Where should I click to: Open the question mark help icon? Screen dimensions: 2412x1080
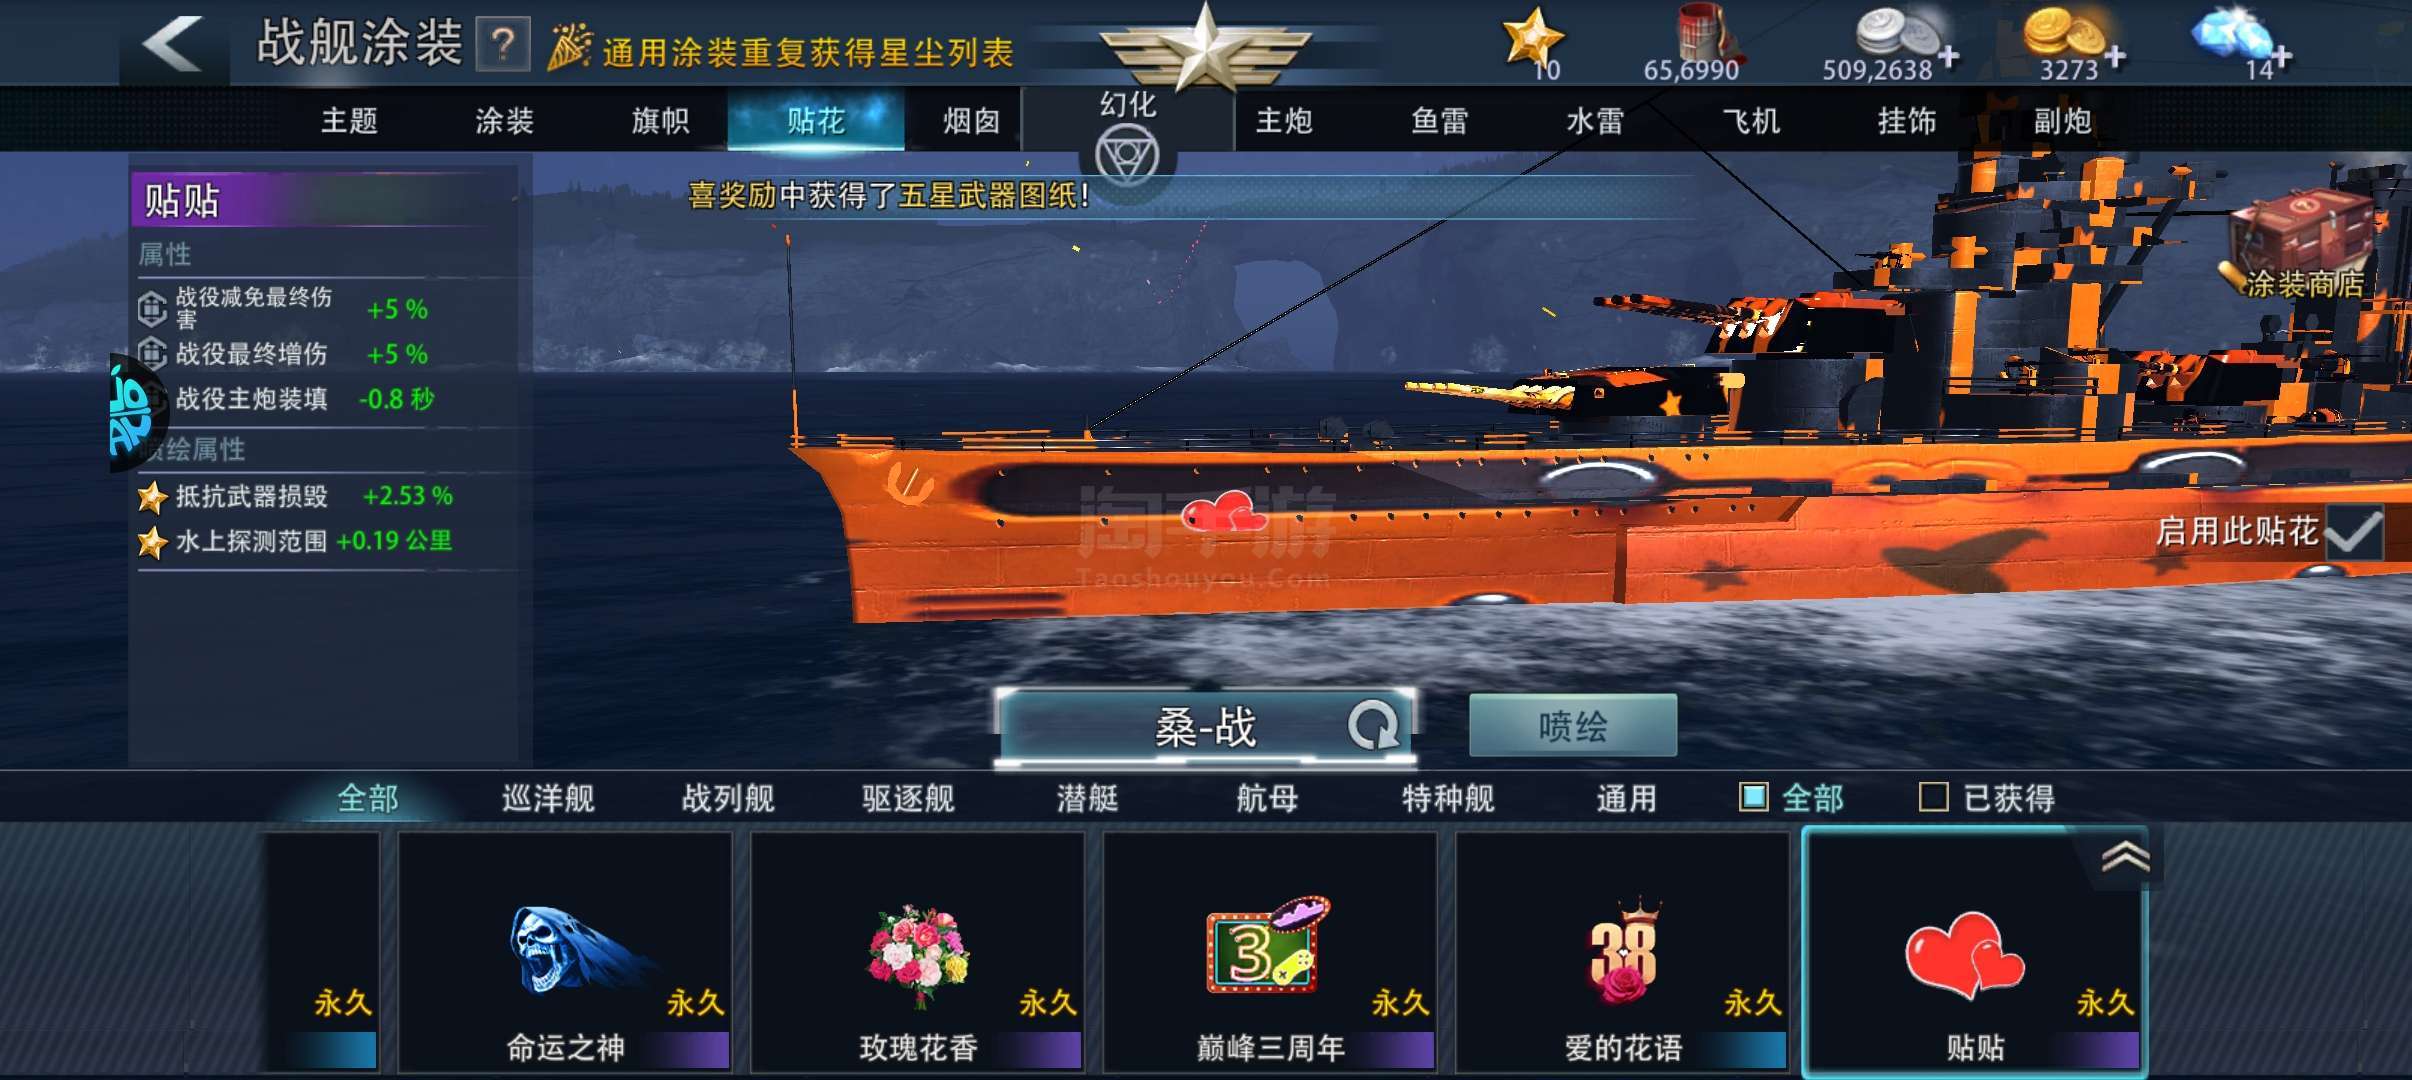[x=503, y=44]
